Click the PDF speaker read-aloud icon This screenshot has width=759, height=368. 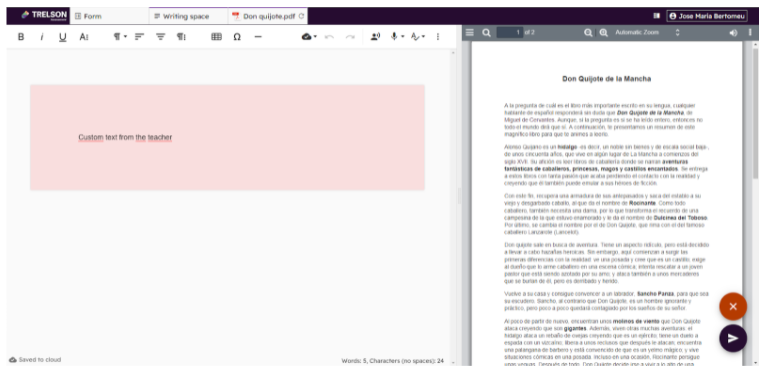click(734, 32)
